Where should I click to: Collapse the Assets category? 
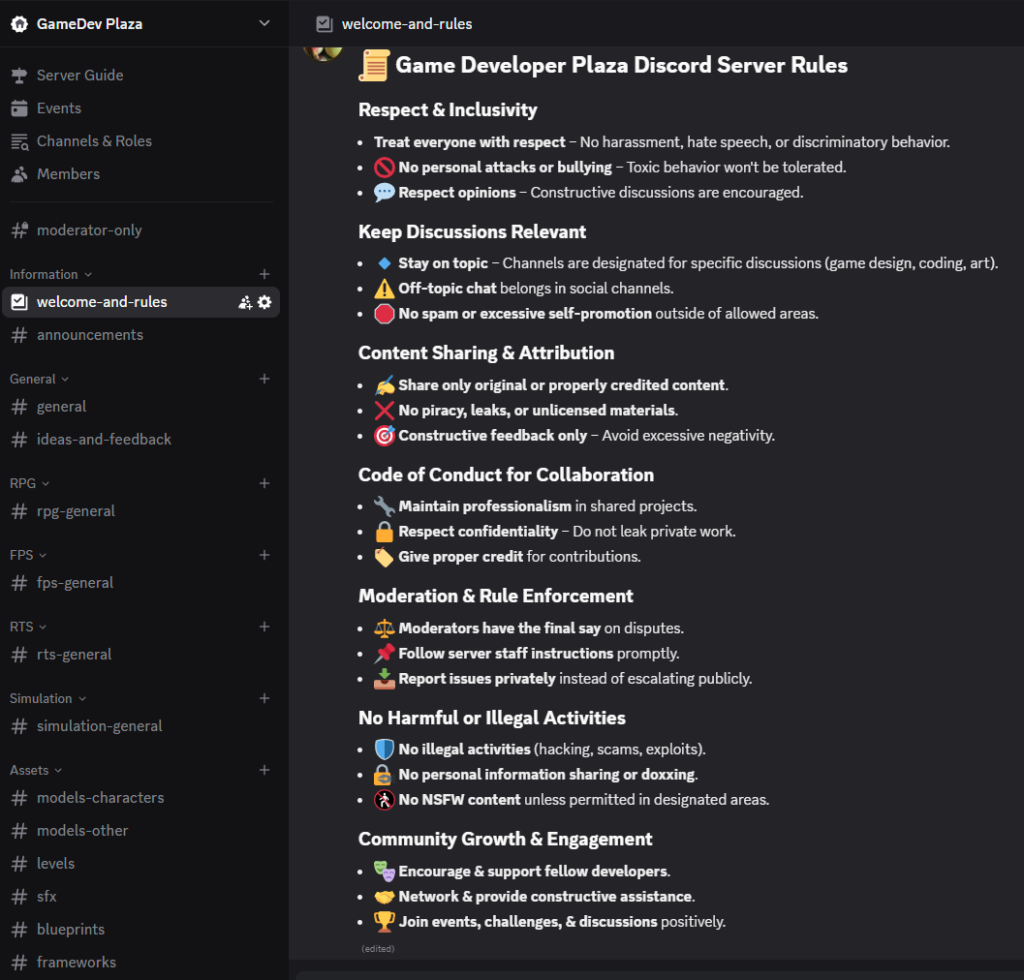[x=36, y=770]
